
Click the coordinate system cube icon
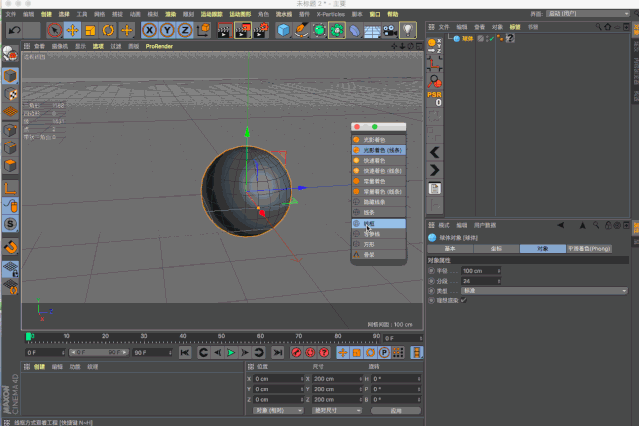[x=203, y=30]
